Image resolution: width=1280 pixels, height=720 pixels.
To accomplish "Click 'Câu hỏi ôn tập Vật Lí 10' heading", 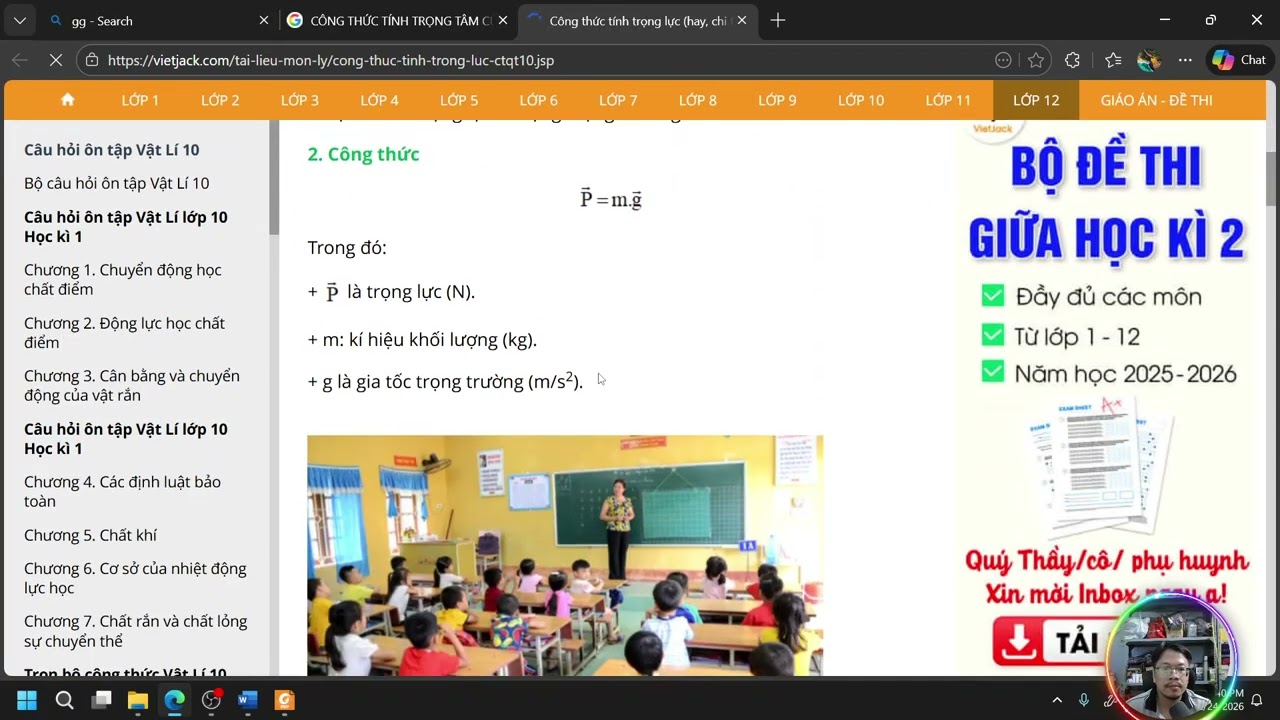I will click(x=112, y=150).
